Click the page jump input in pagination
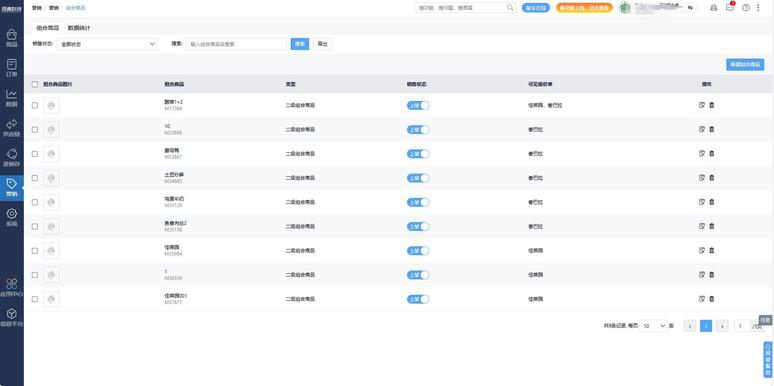The height and width of the screenshot is (386, 774). click(x=742, y=326)
